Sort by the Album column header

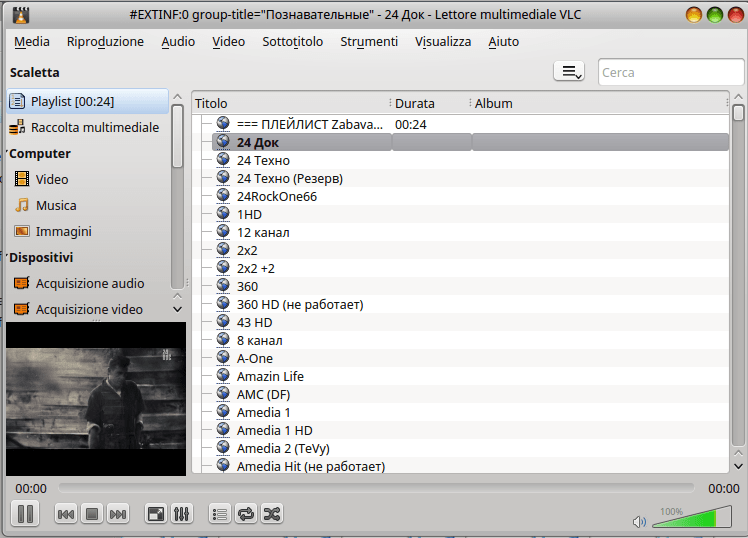599,103
